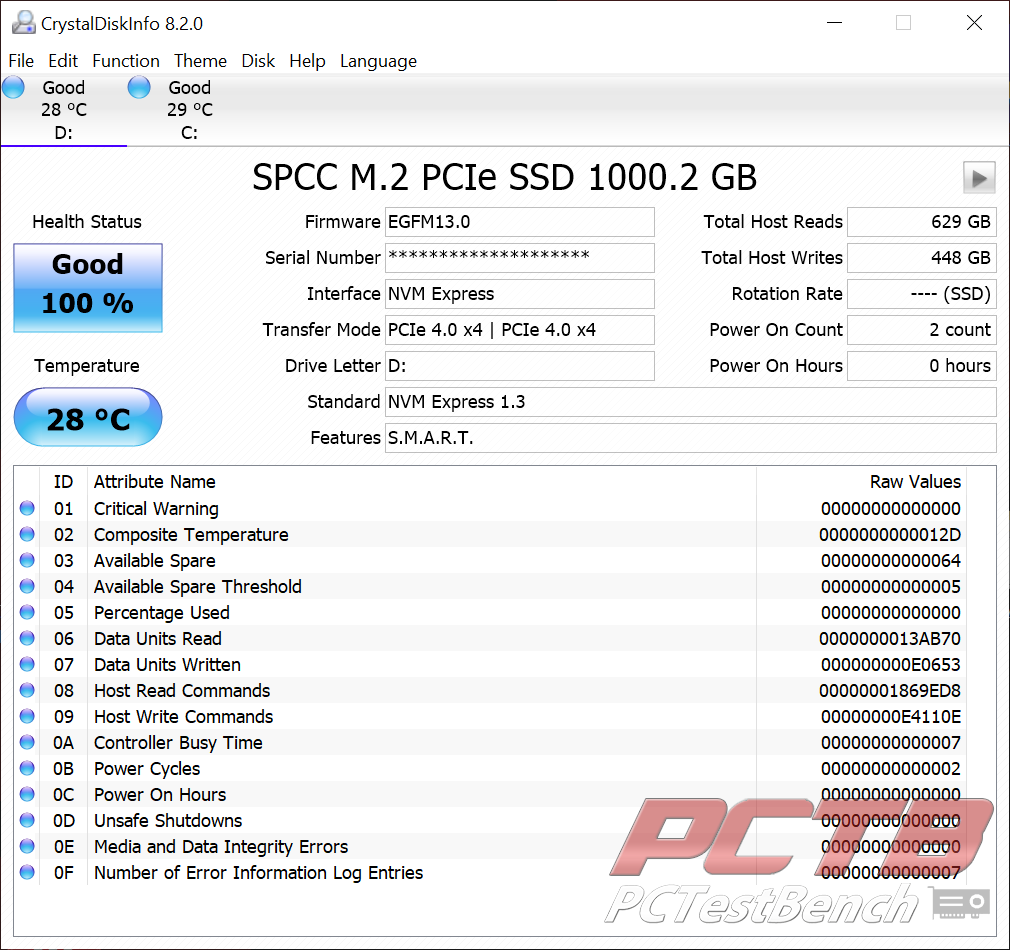Click the Power On Hours 0 hours value
The width and height of the screenshot is (1010, 950).
click(922, 366)
